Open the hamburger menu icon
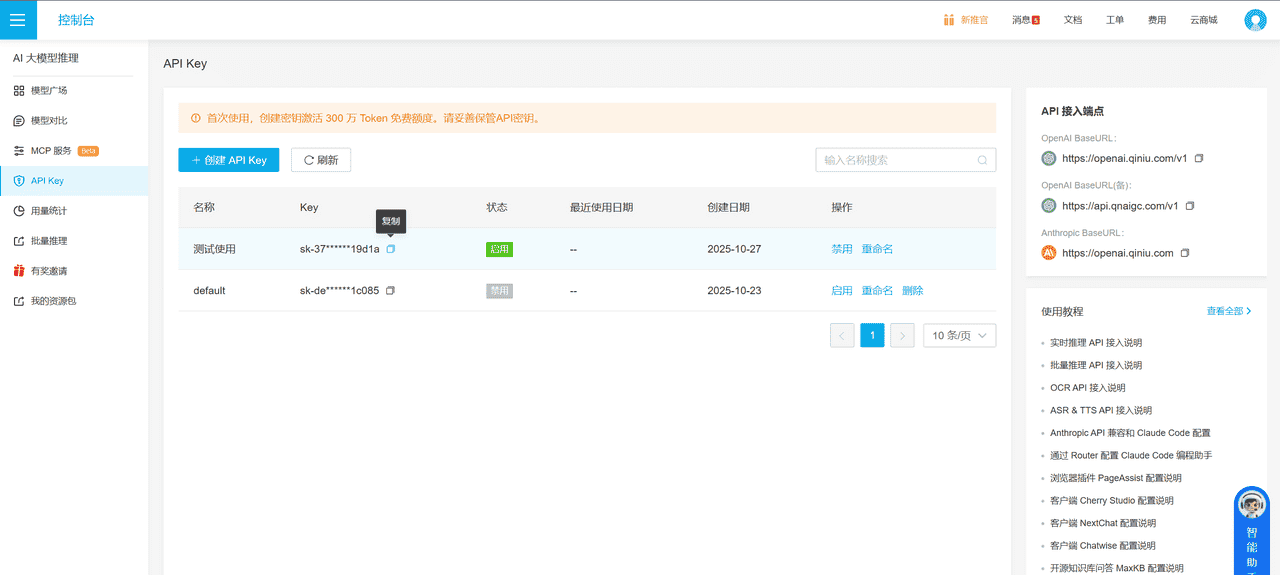The width and height of the screenshot is (1280, 575). pyautogui.click(x=18, y=20)
